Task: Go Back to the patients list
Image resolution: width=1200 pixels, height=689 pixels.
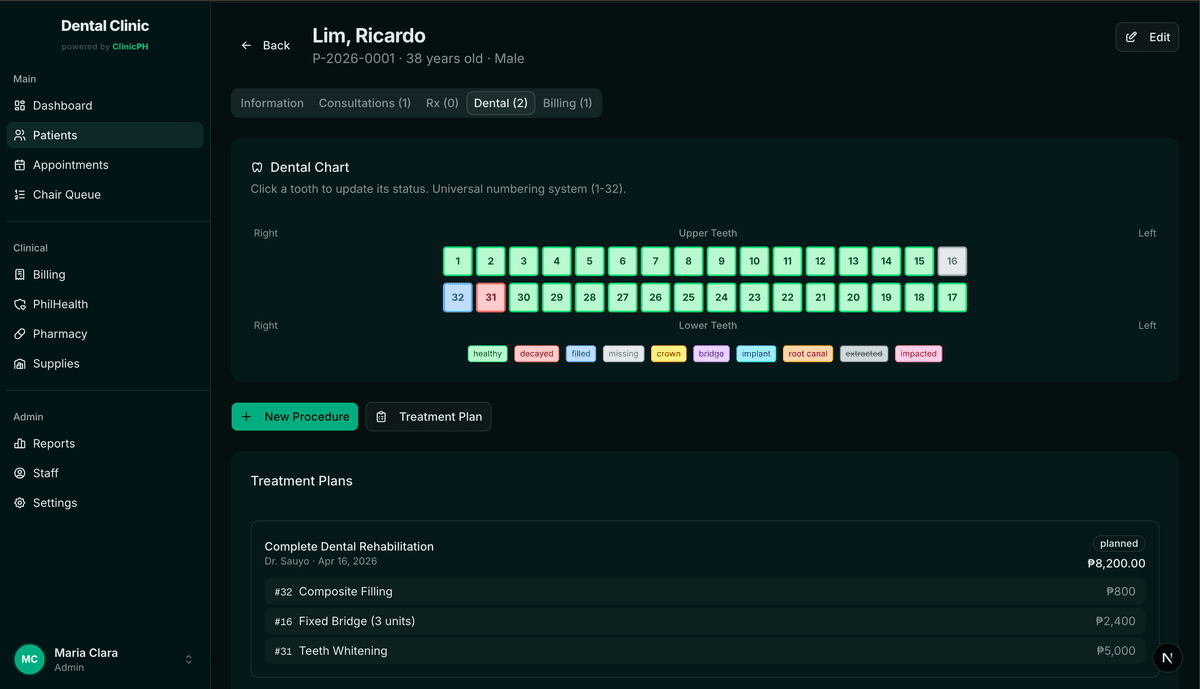Action: point(265,46)
